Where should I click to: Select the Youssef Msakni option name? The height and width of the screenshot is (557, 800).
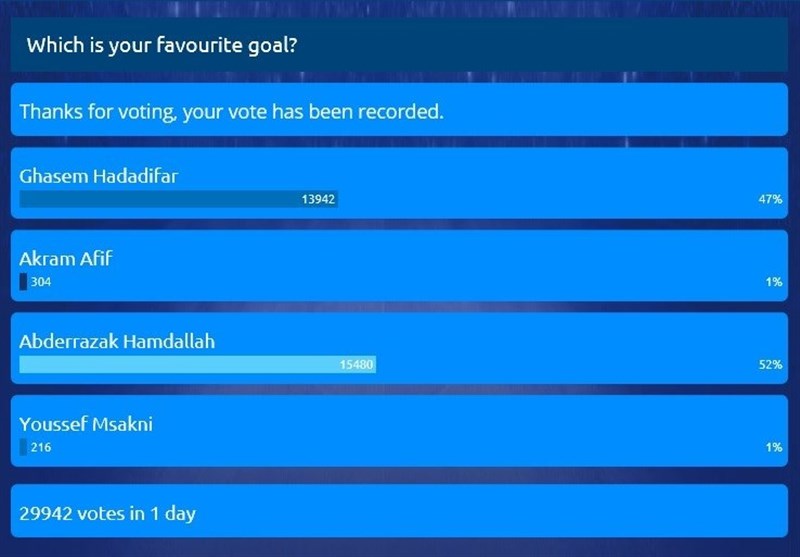coord(86,424)
